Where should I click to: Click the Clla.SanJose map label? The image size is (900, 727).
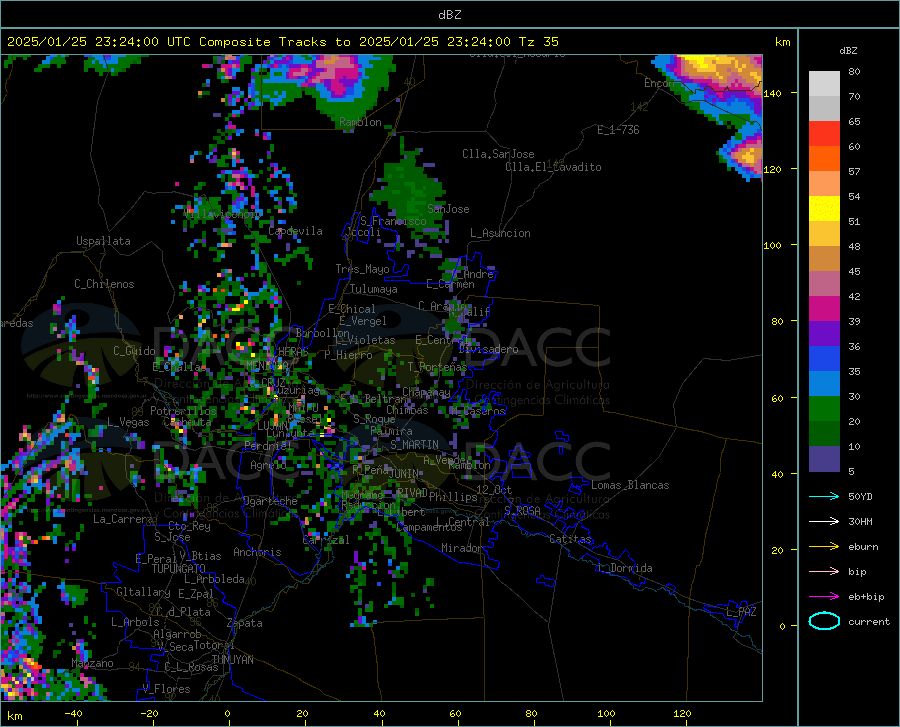click(x=498, y=154)
